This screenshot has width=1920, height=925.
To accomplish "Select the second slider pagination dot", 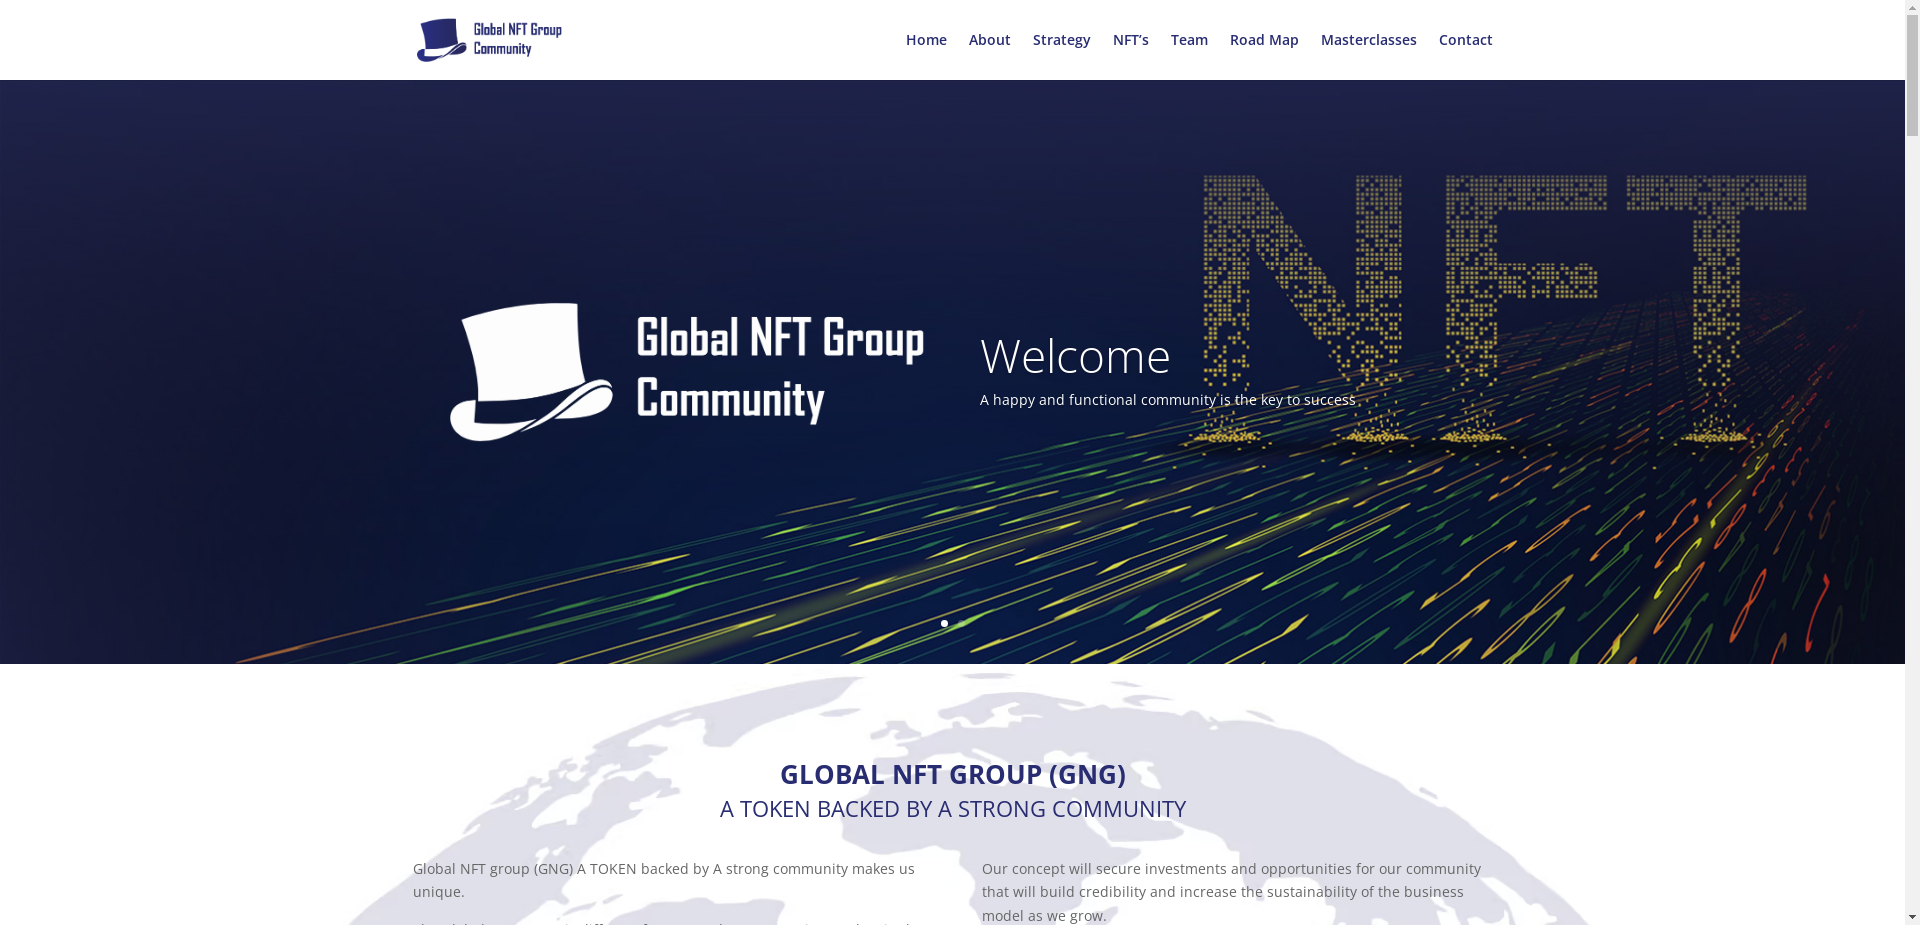I will [x=961, y=623].
